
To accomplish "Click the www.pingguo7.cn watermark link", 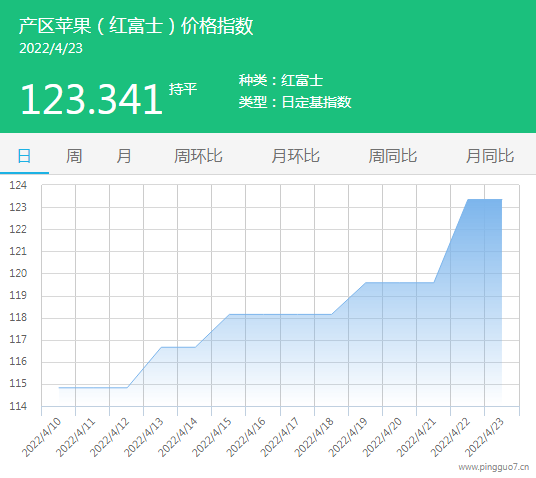I will (494, 467).
